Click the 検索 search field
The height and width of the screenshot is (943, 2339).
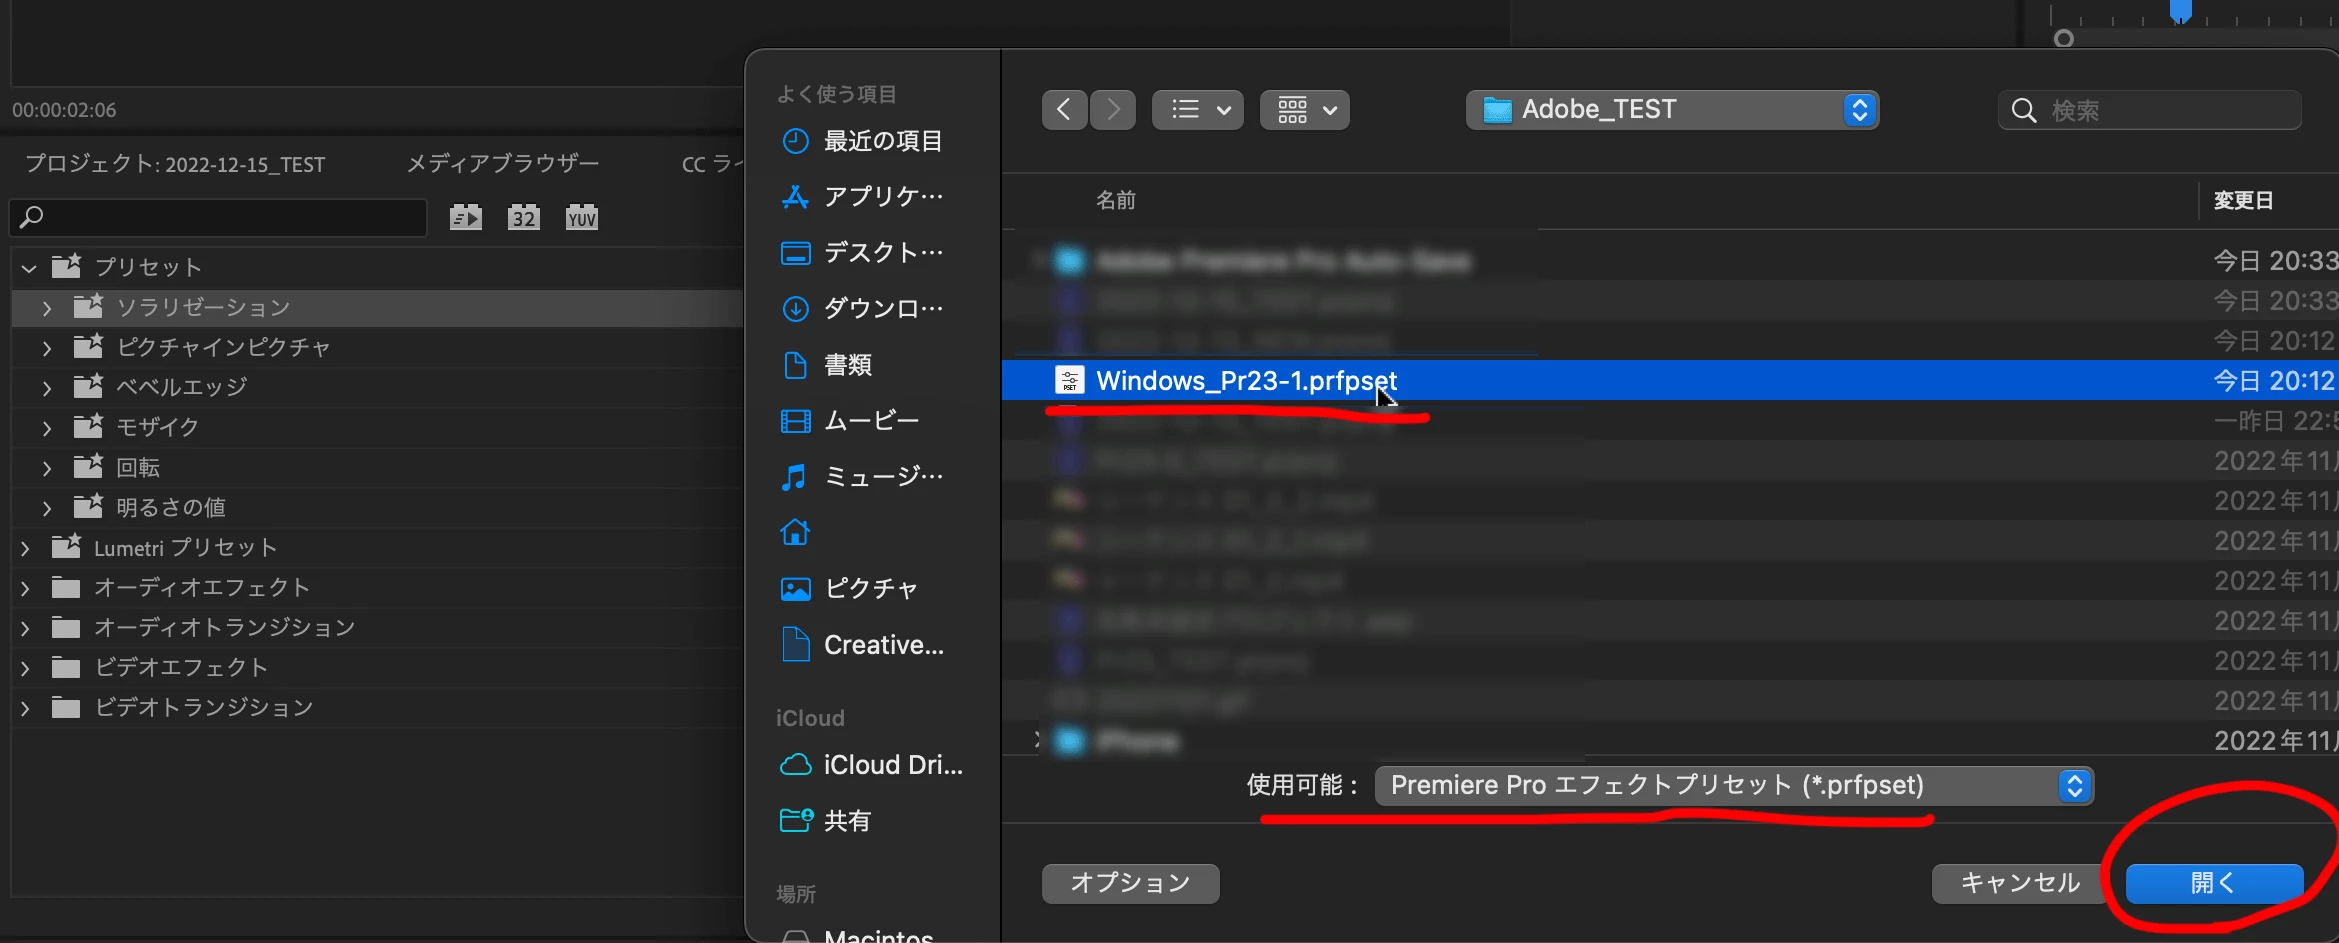click(x=2150, y=110)
